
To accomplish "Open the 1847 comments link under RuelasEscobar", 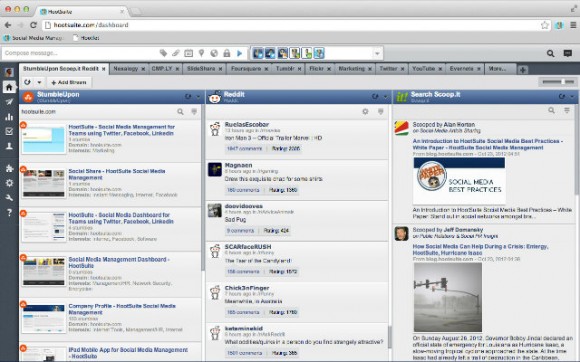I will (244, 149).
